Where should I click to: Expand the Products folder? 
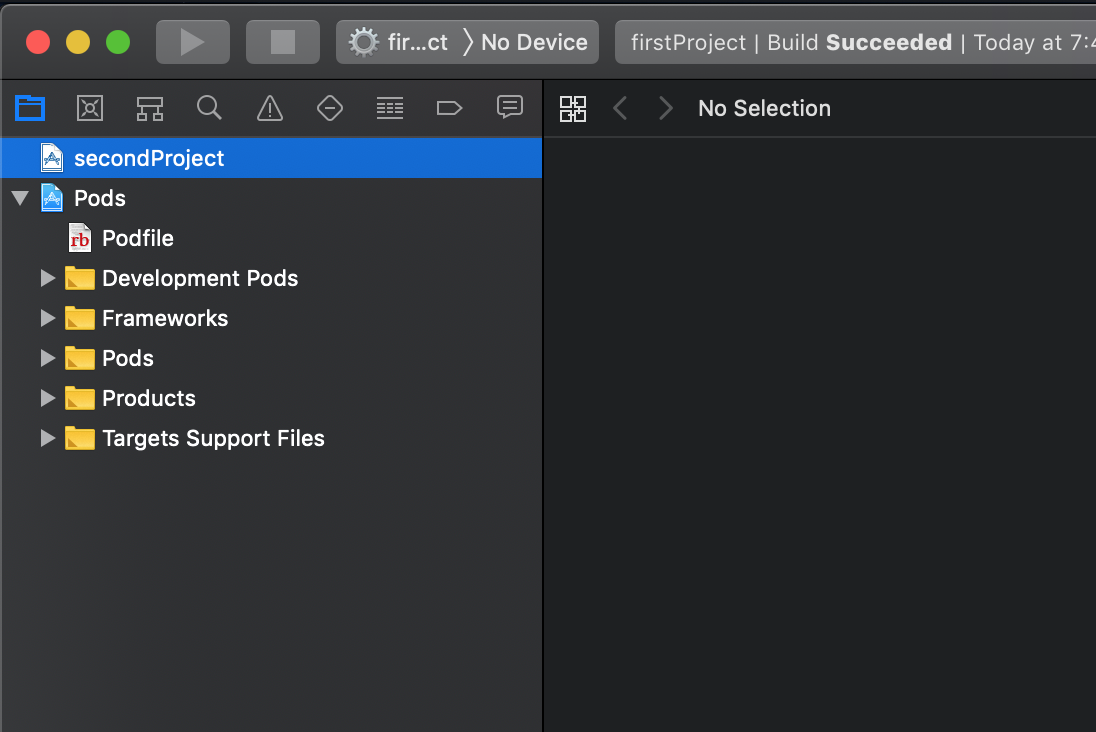[x=48, y=398]
